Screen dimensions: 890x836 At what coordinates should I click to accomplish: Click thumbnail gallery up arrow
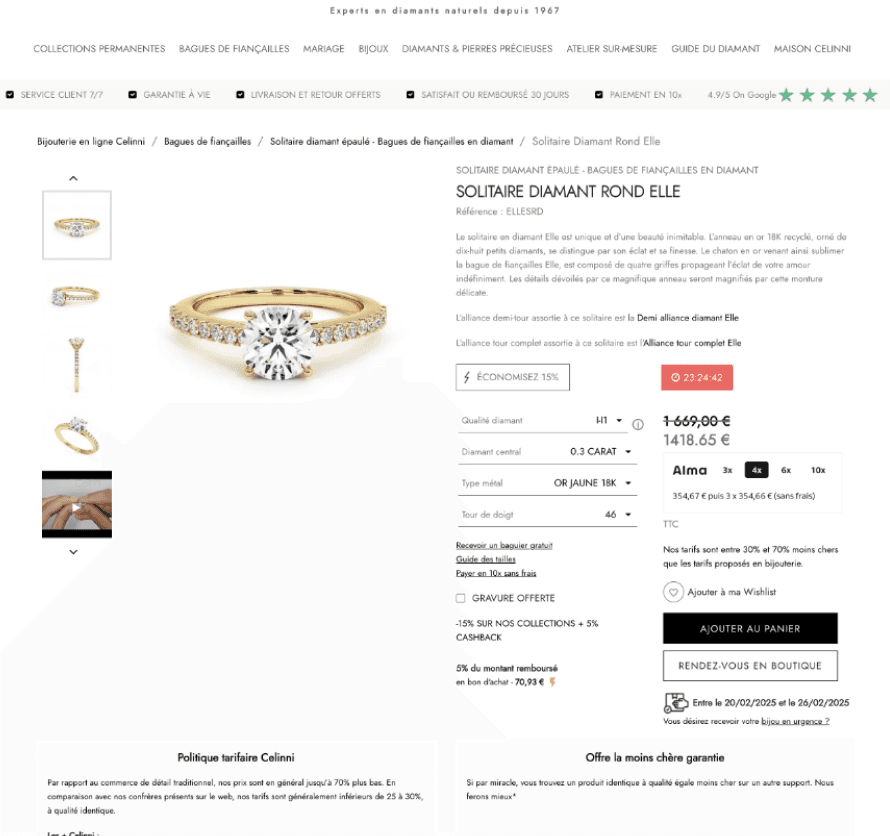pyautogui.click(x=73, y=178)
